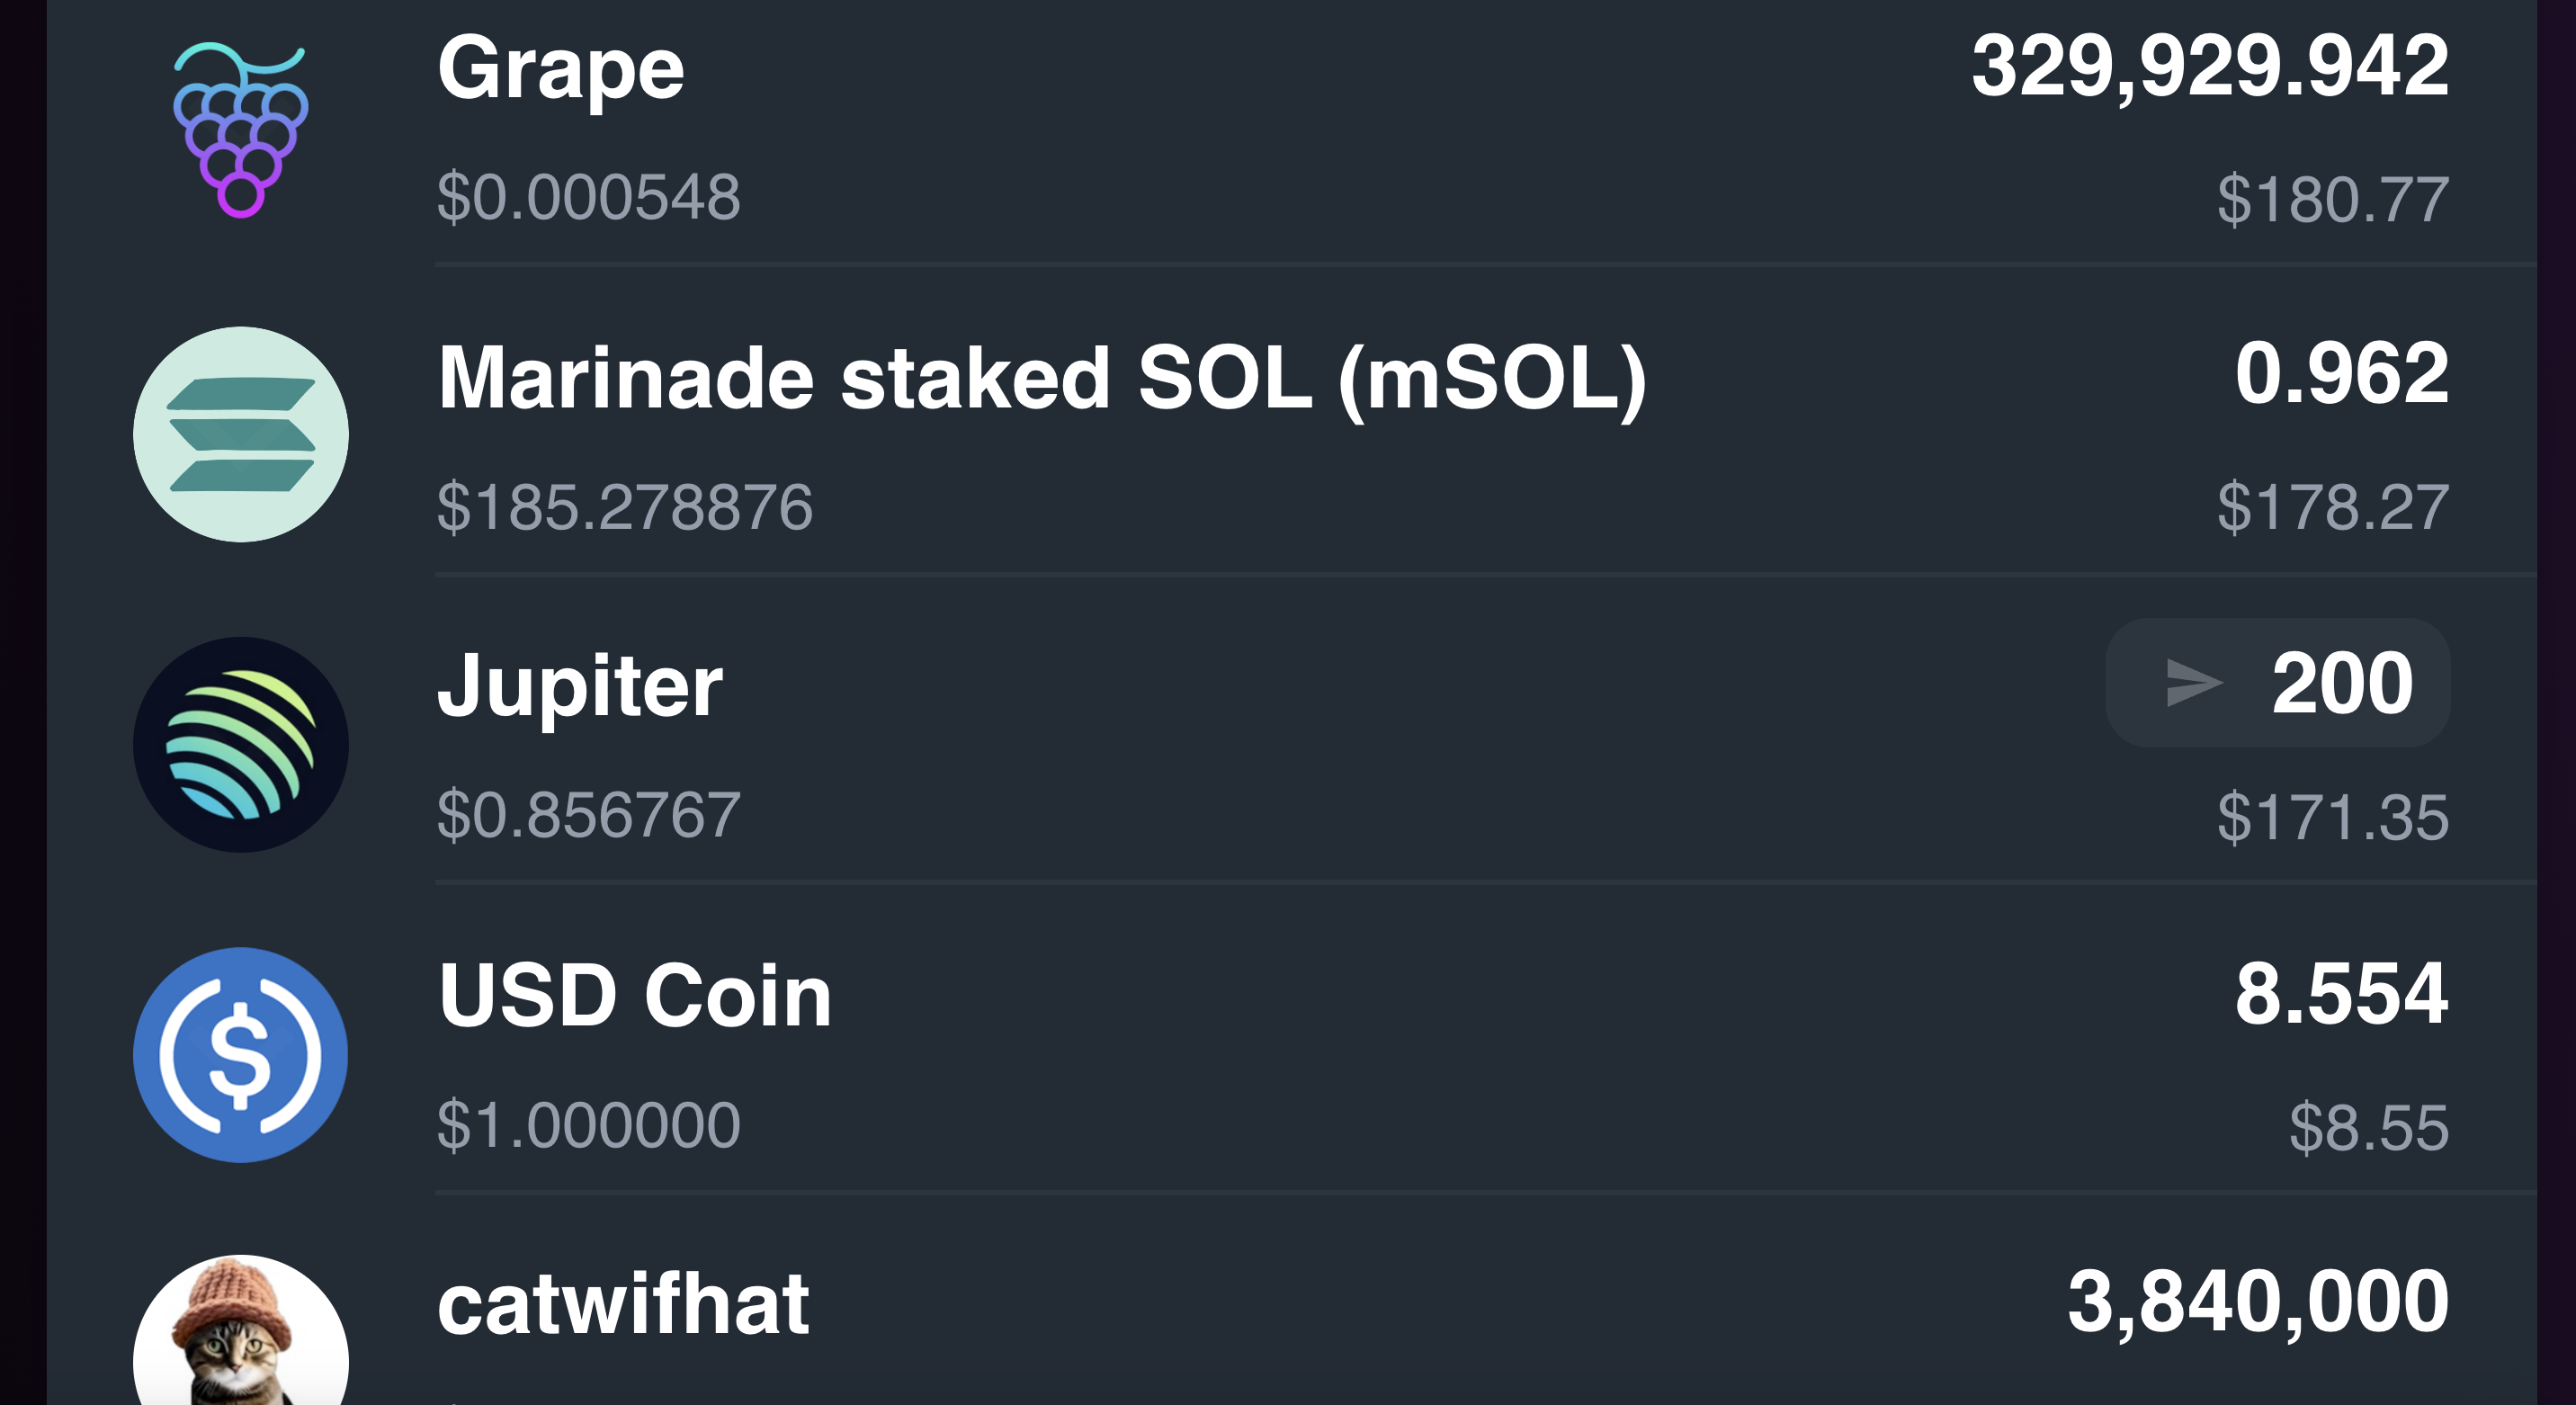Click the catwifhat cat avatar icon
This screenshot has width=2576, height=1405.
[241, 1330]
